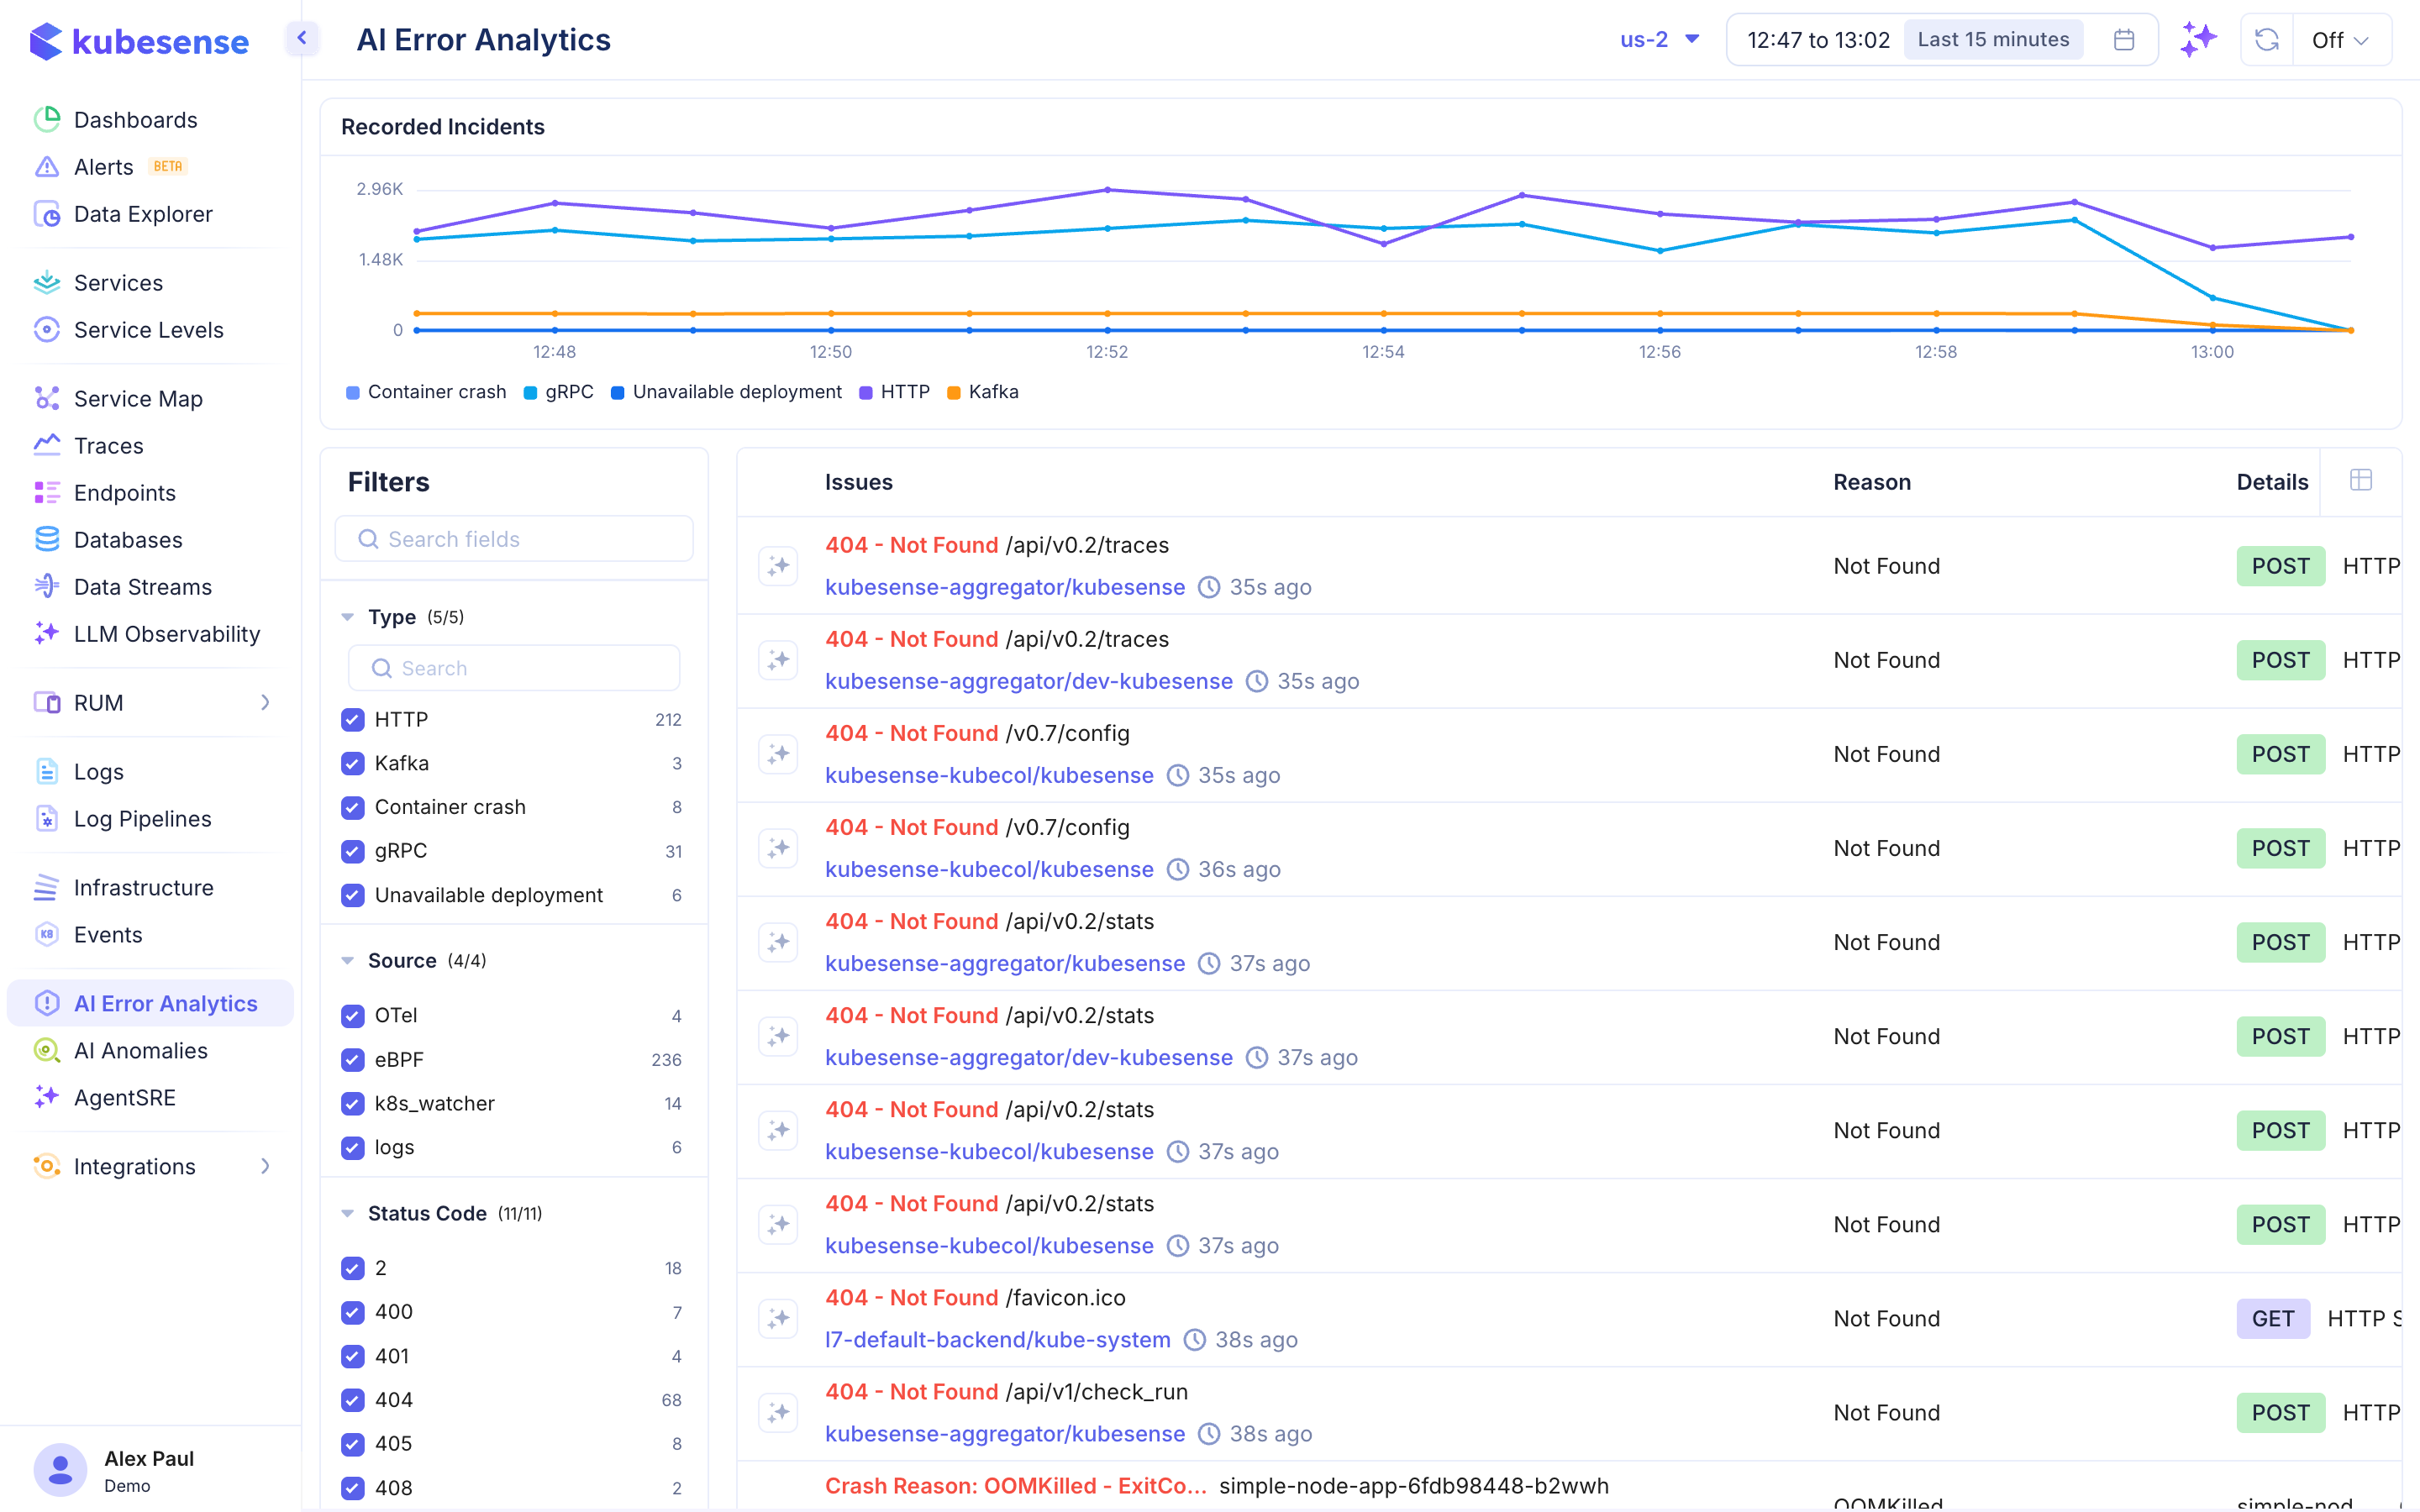Image resolution: width=2420 pixels, height=1512 pixels.
Task: Open the us-2 region dropdown
Action: [1659, 39]
